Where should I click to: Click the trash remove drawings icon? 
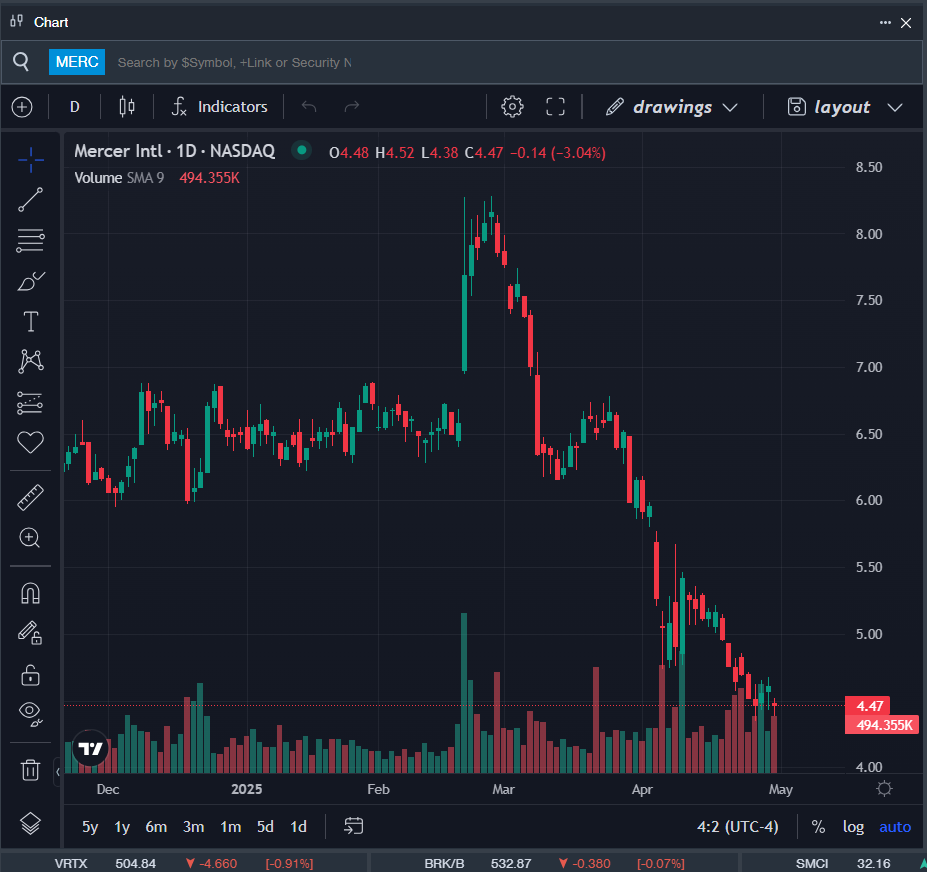pos(30,770)
